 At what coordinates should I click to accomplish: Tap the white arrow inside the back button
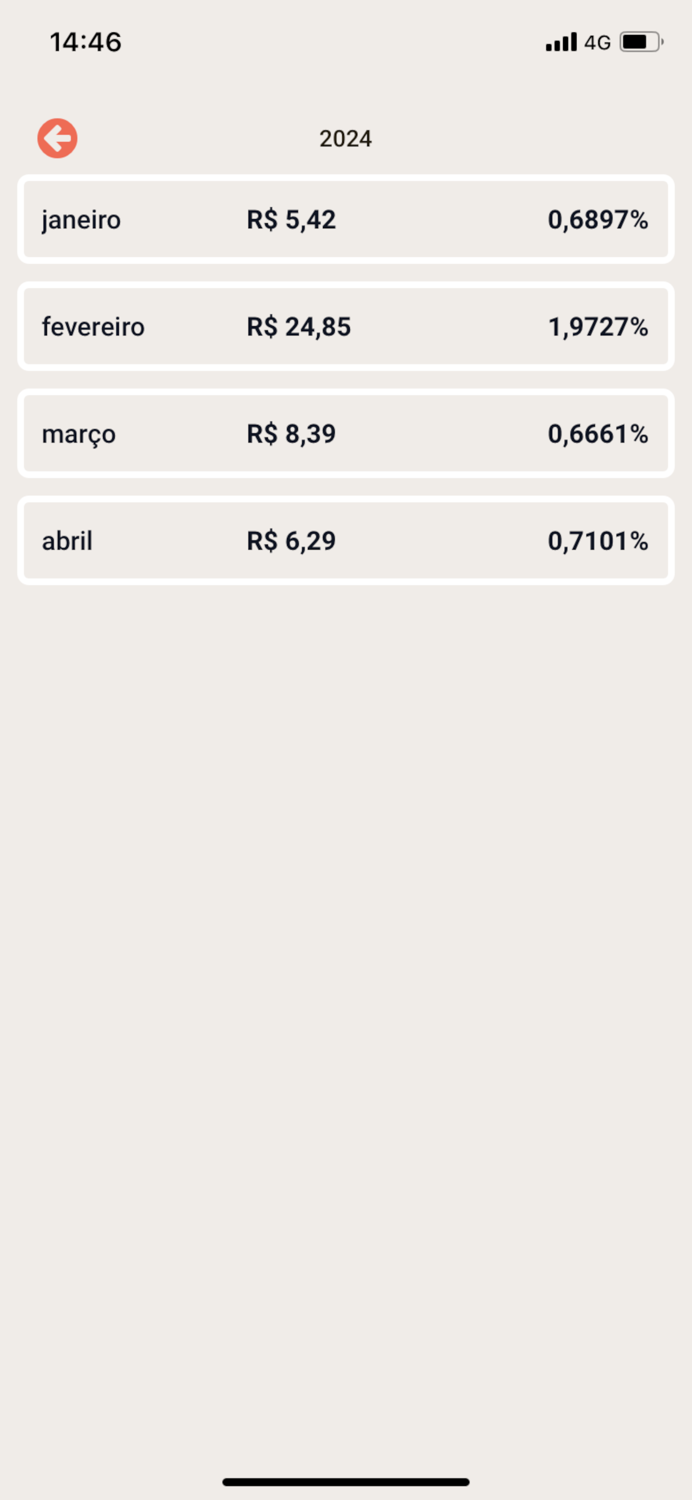tap(57, 137)
